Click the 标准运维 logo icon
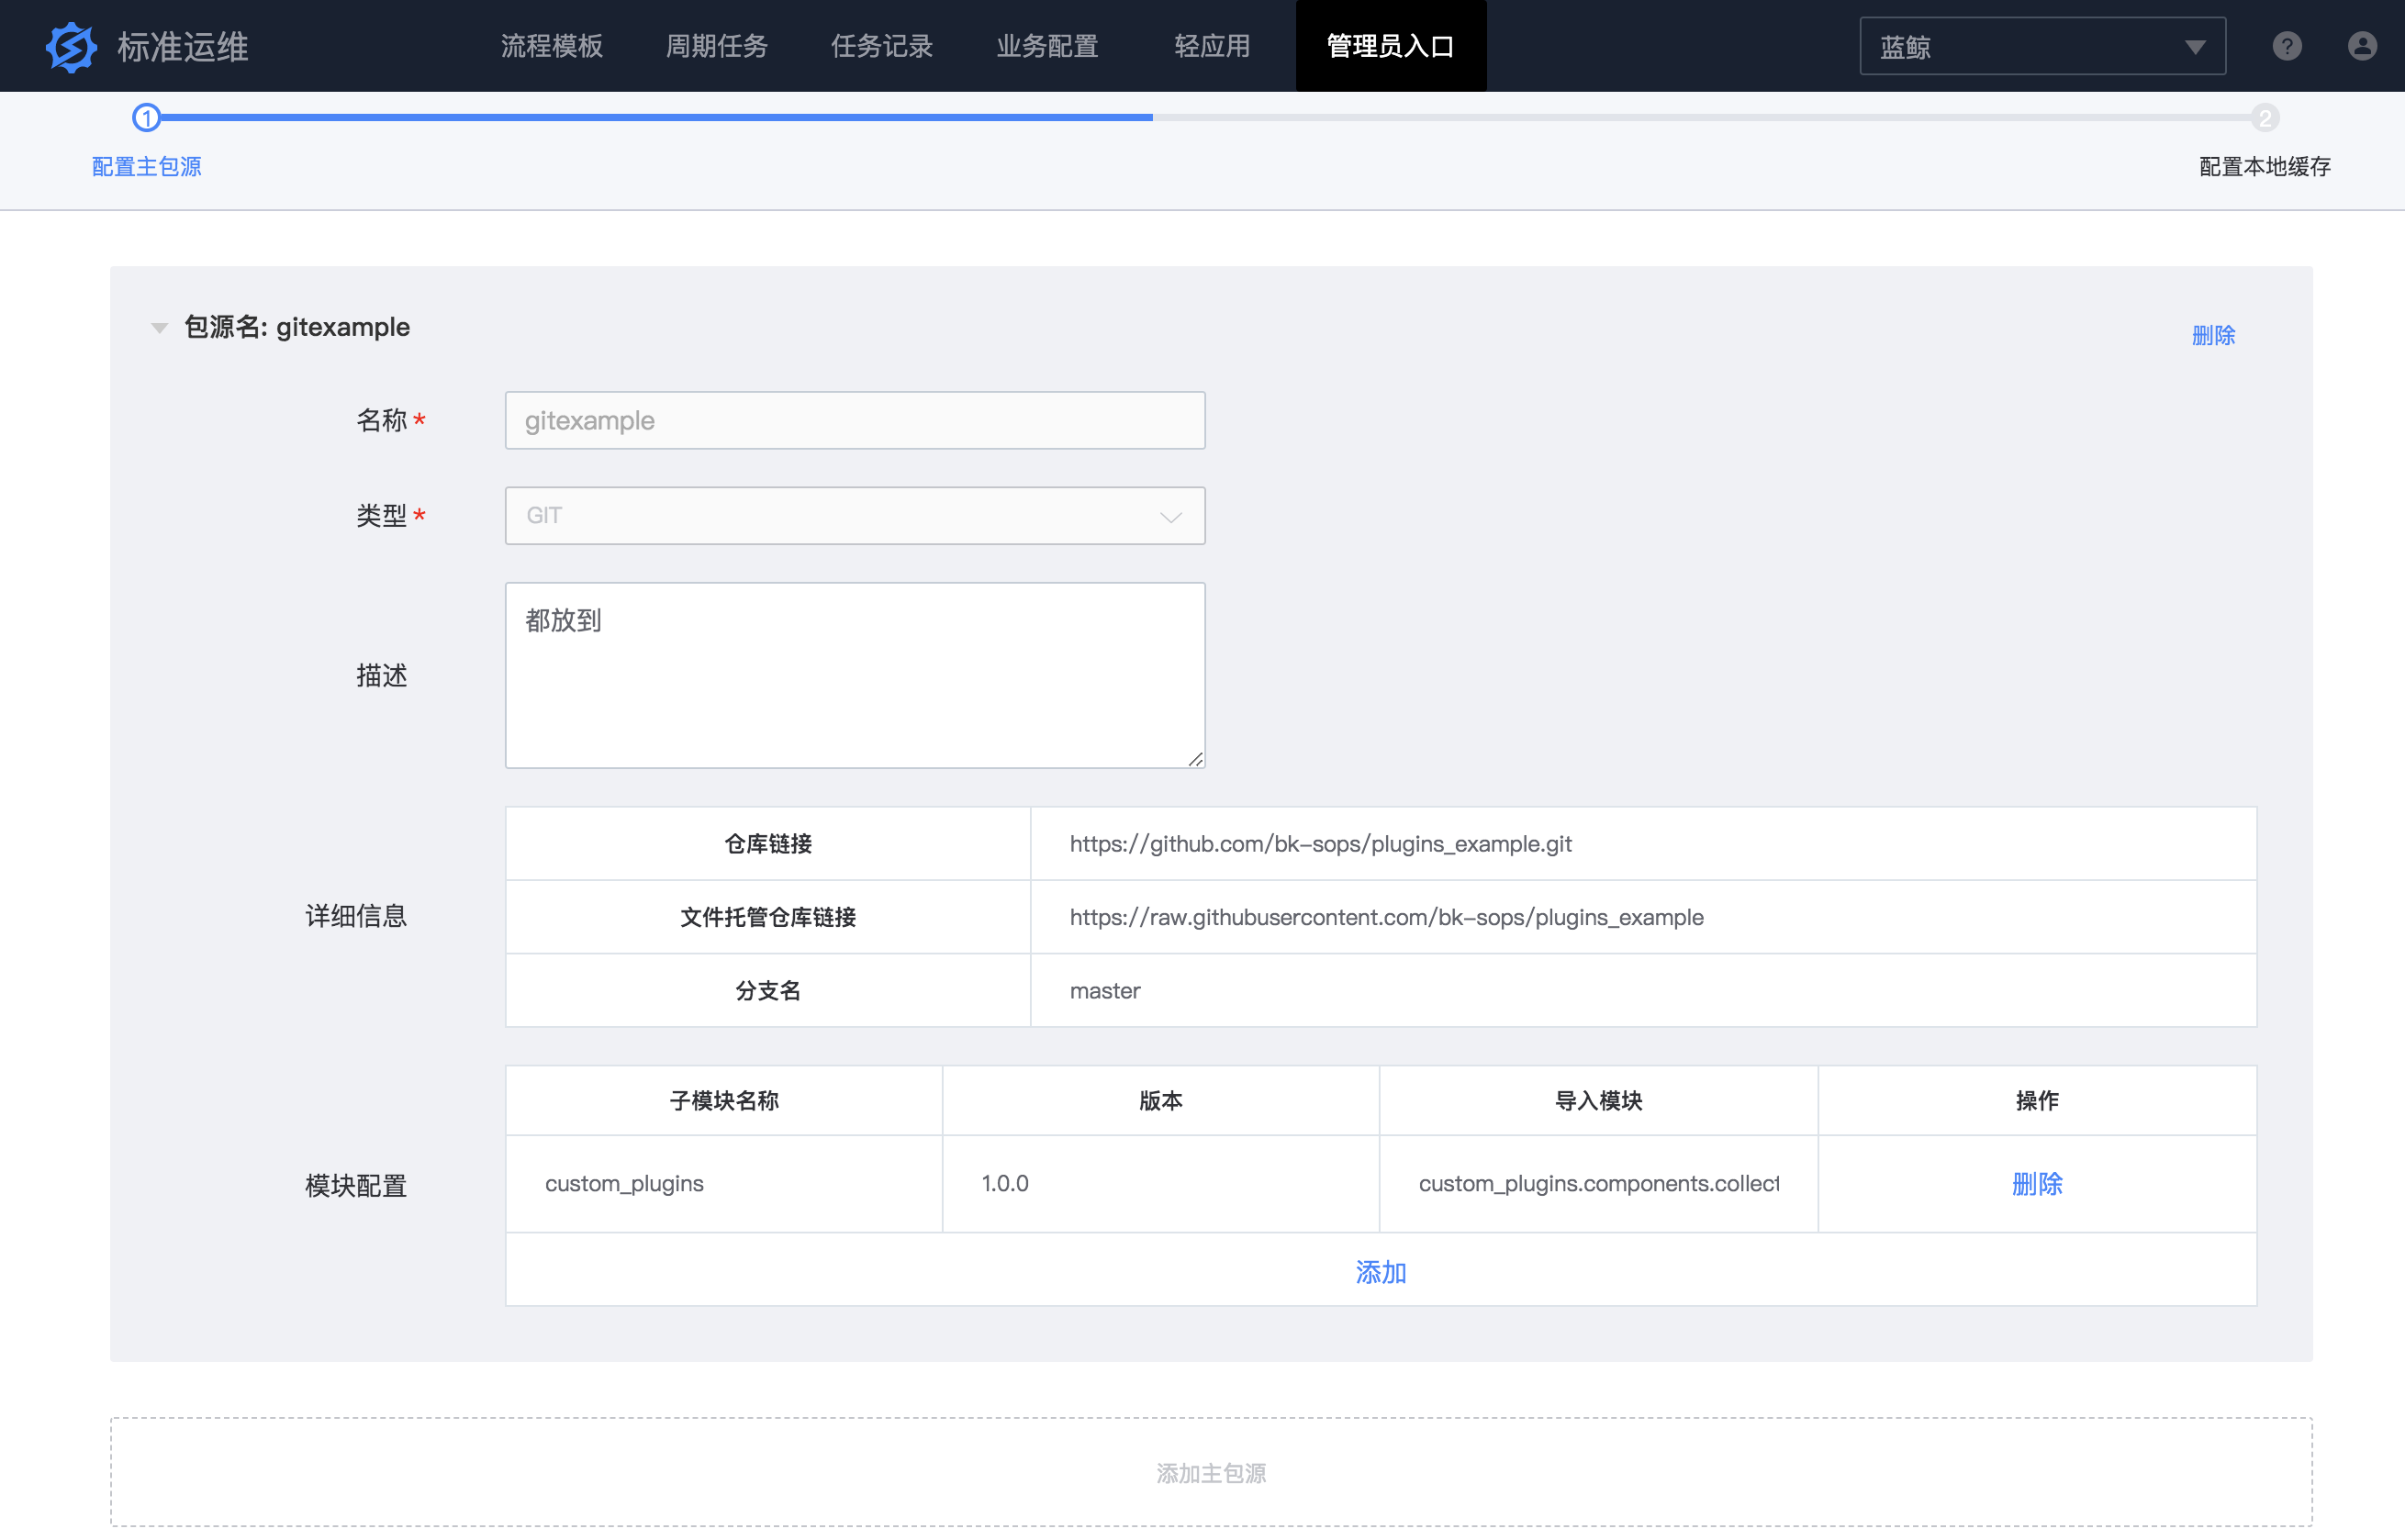 (x=71, y=46)
